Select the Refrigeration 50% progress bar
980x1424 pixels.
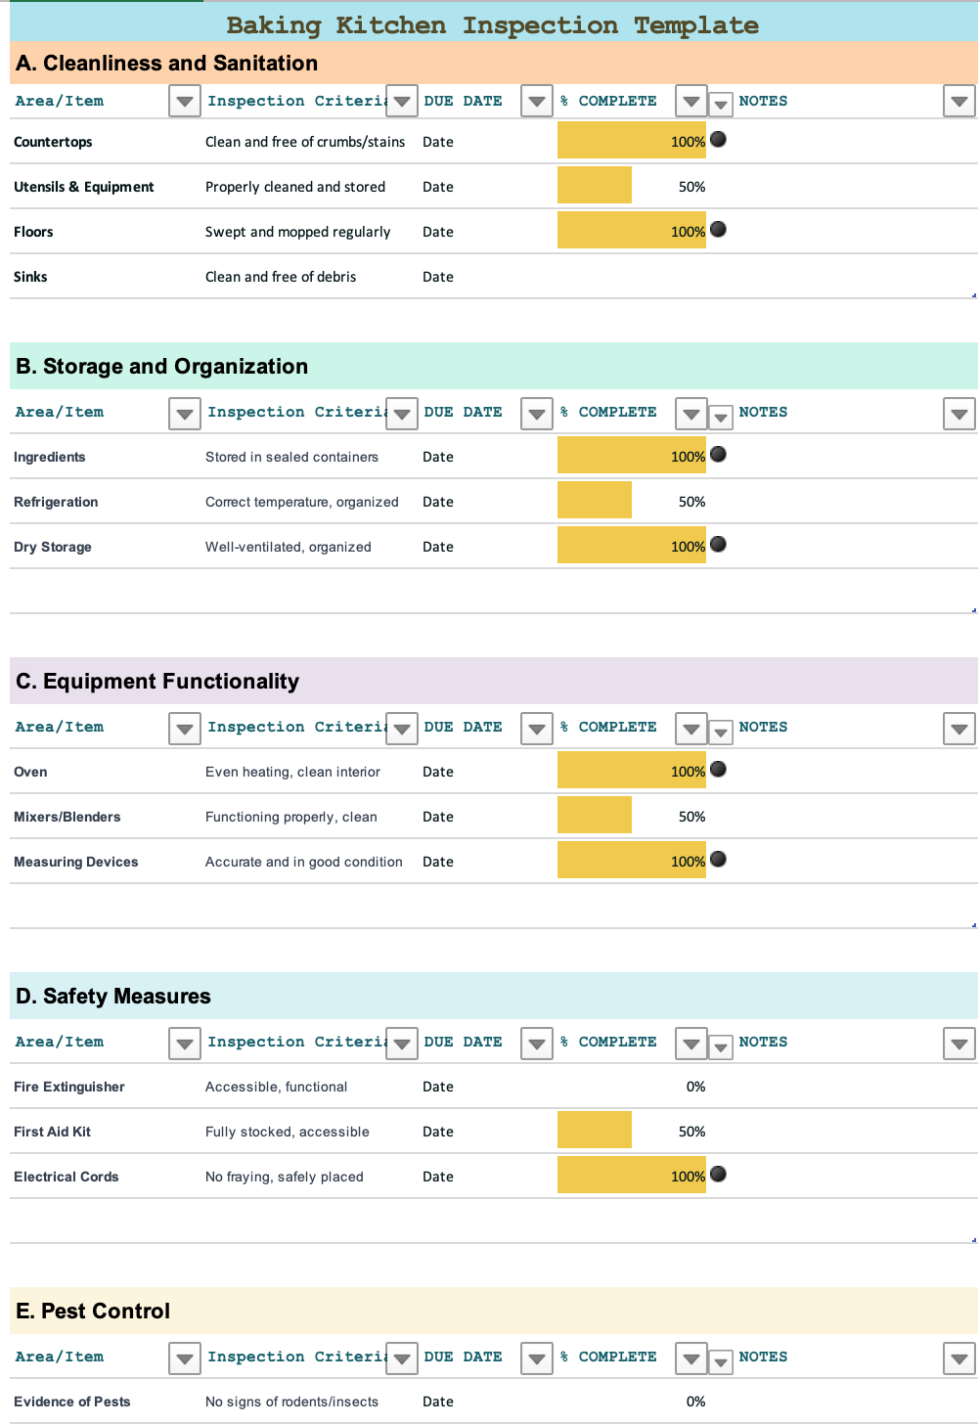(x=595, y=501)
